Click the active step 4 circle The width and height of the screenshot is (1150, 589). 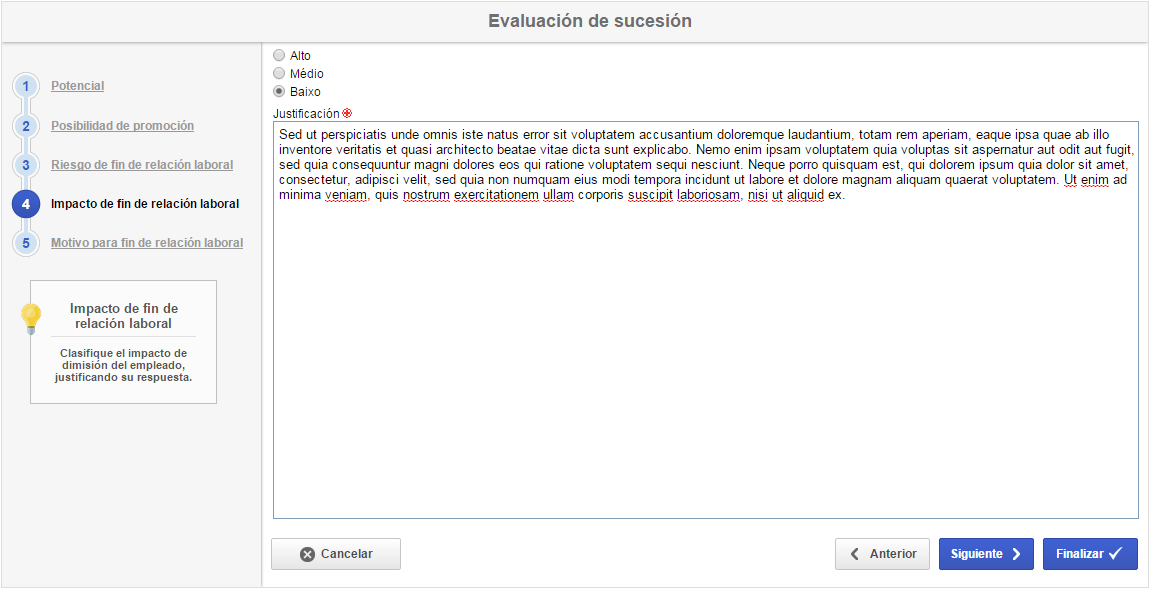pyautogui.click(x=26, y=204)
